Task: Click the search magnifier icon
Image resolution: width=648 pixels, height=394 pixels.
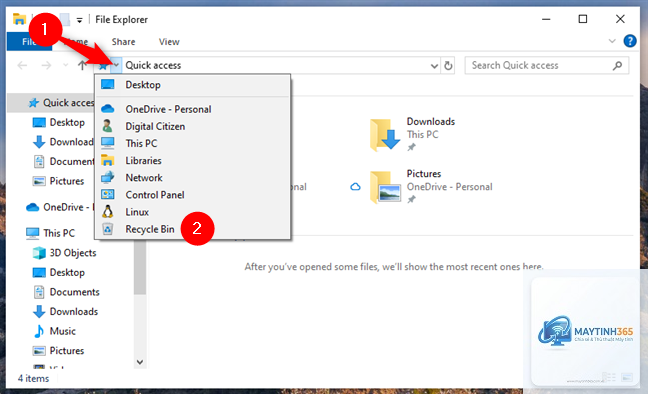Action: [617, 65]
